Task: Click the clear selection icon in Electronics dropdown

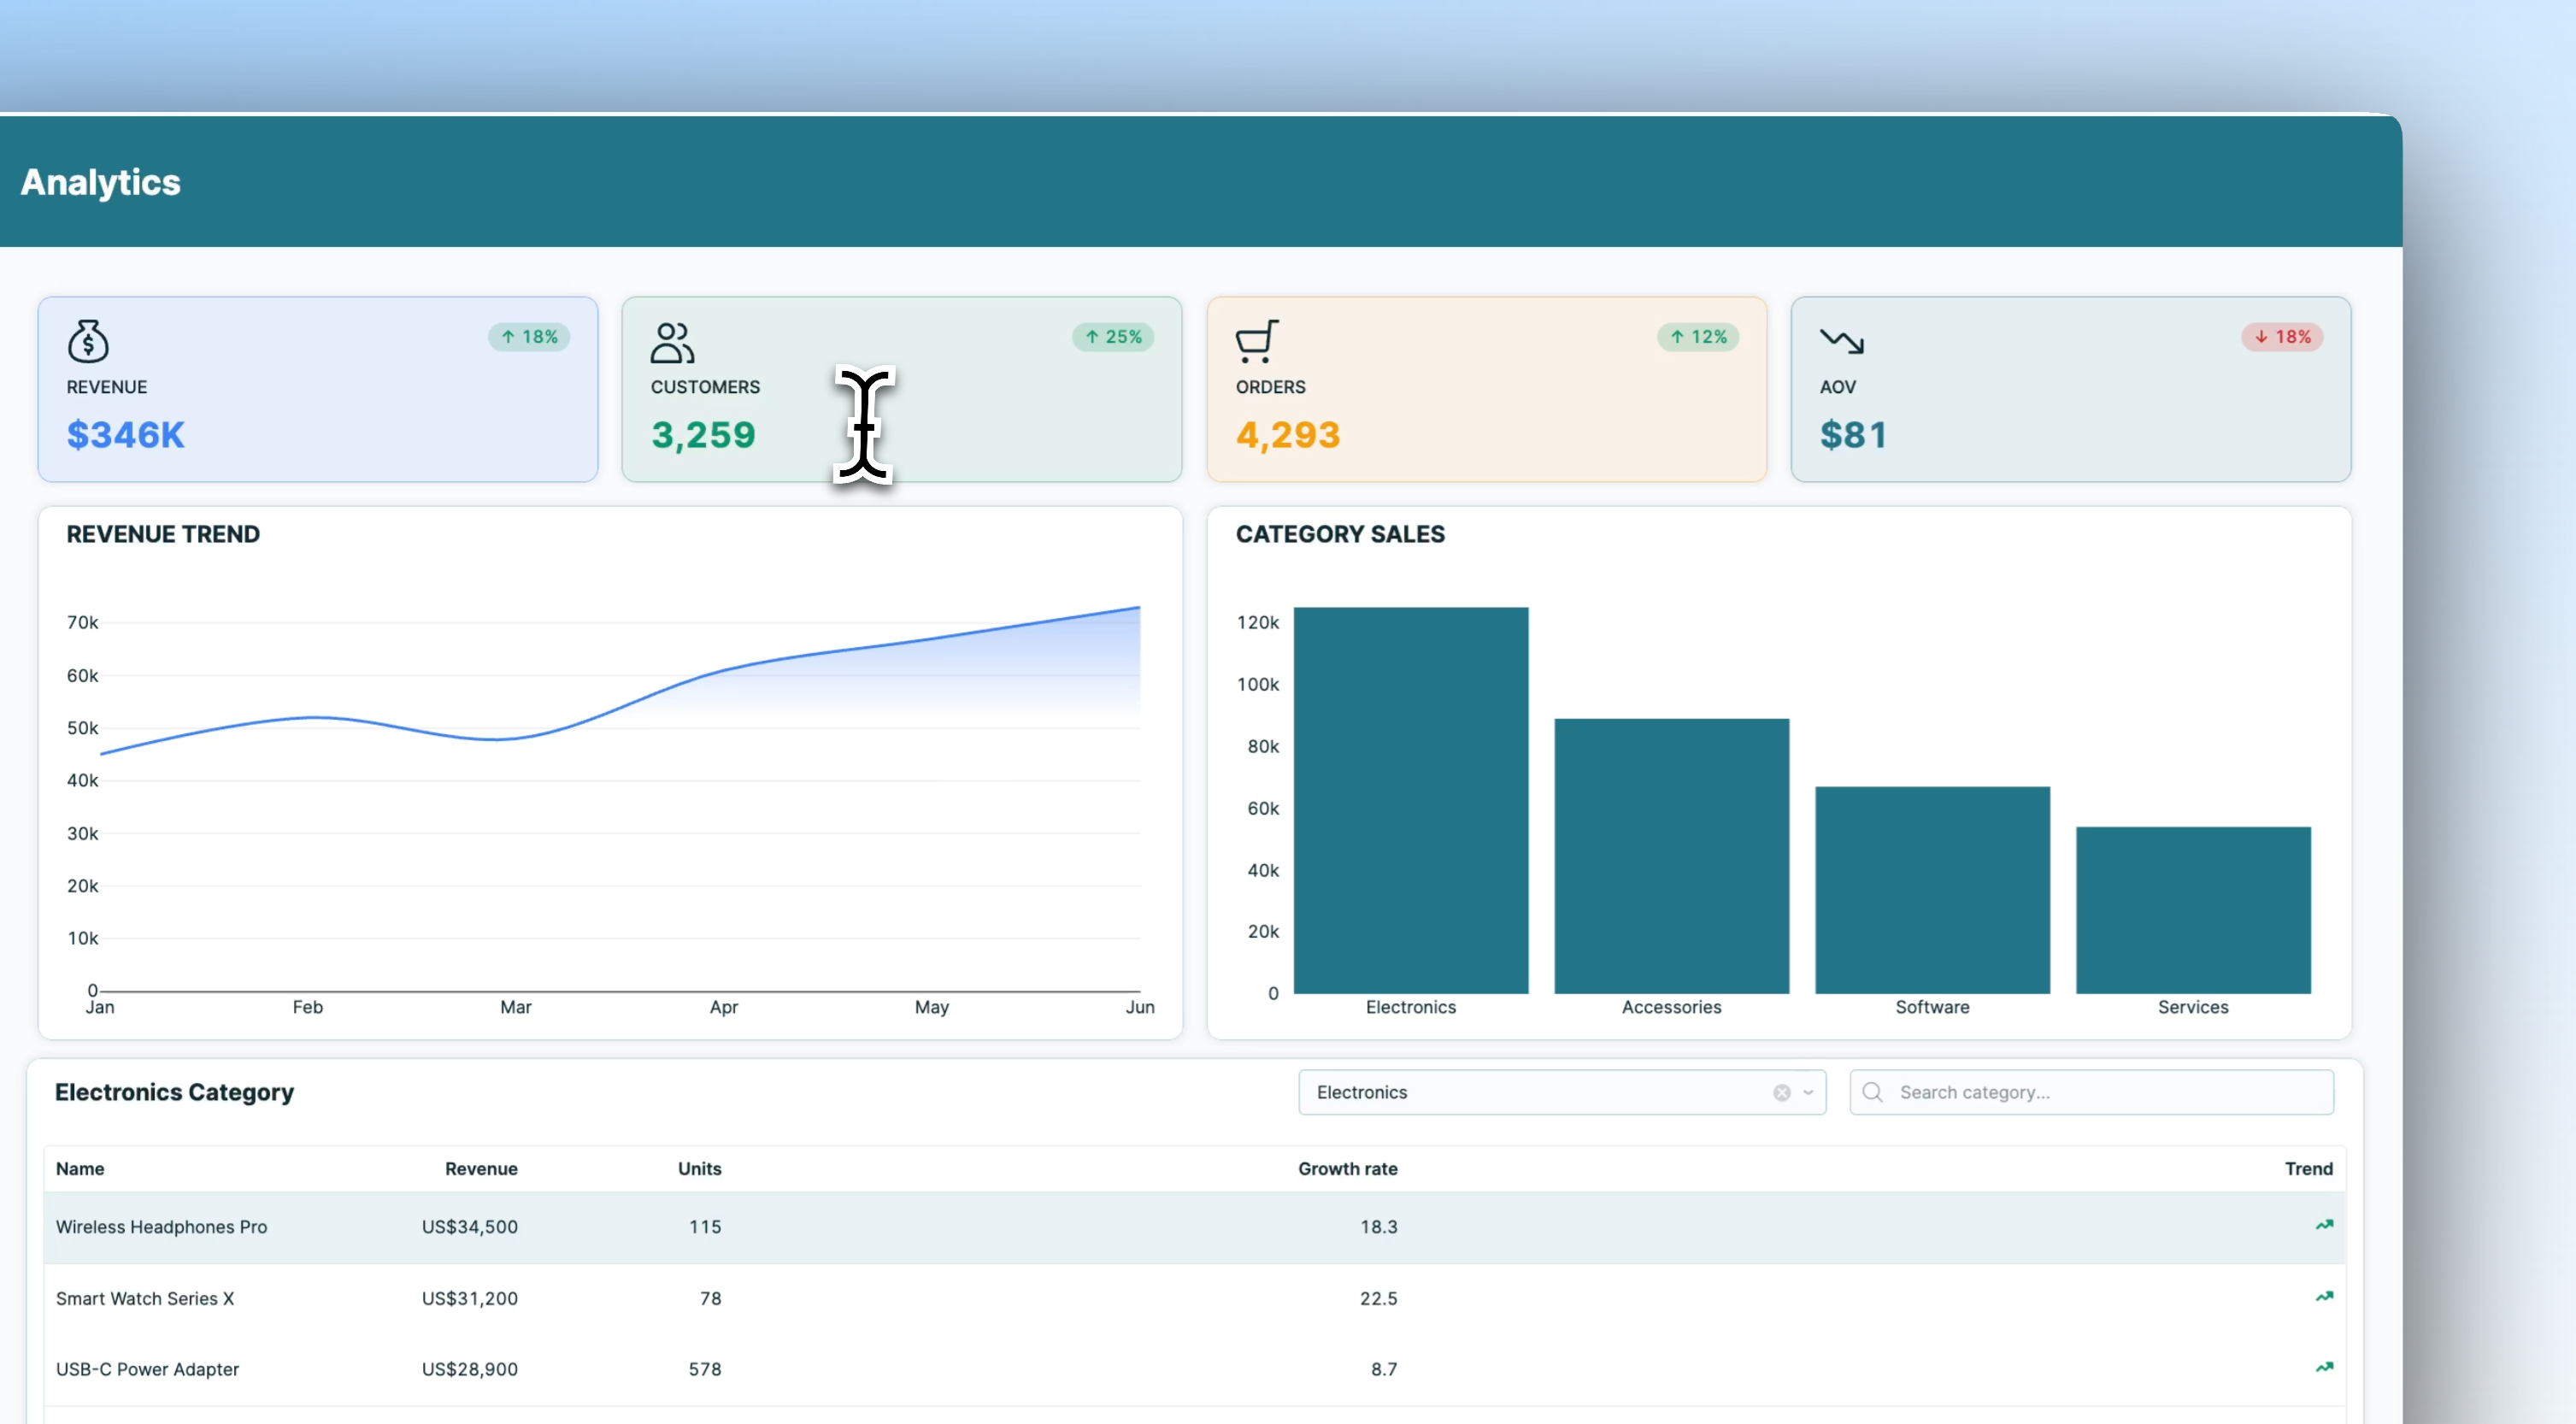Action: tap(1782, 1093)
